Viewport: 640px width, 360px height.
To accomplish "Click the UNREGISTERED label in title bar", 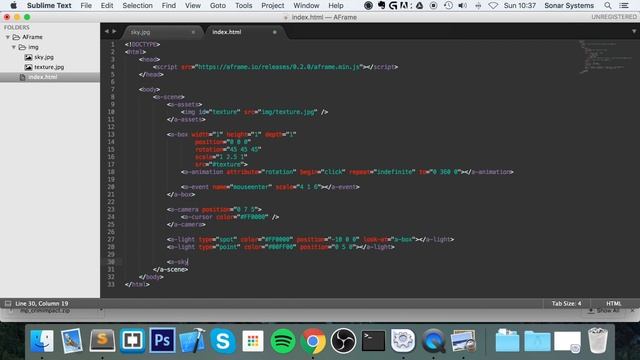I will (x=613, y=17).
